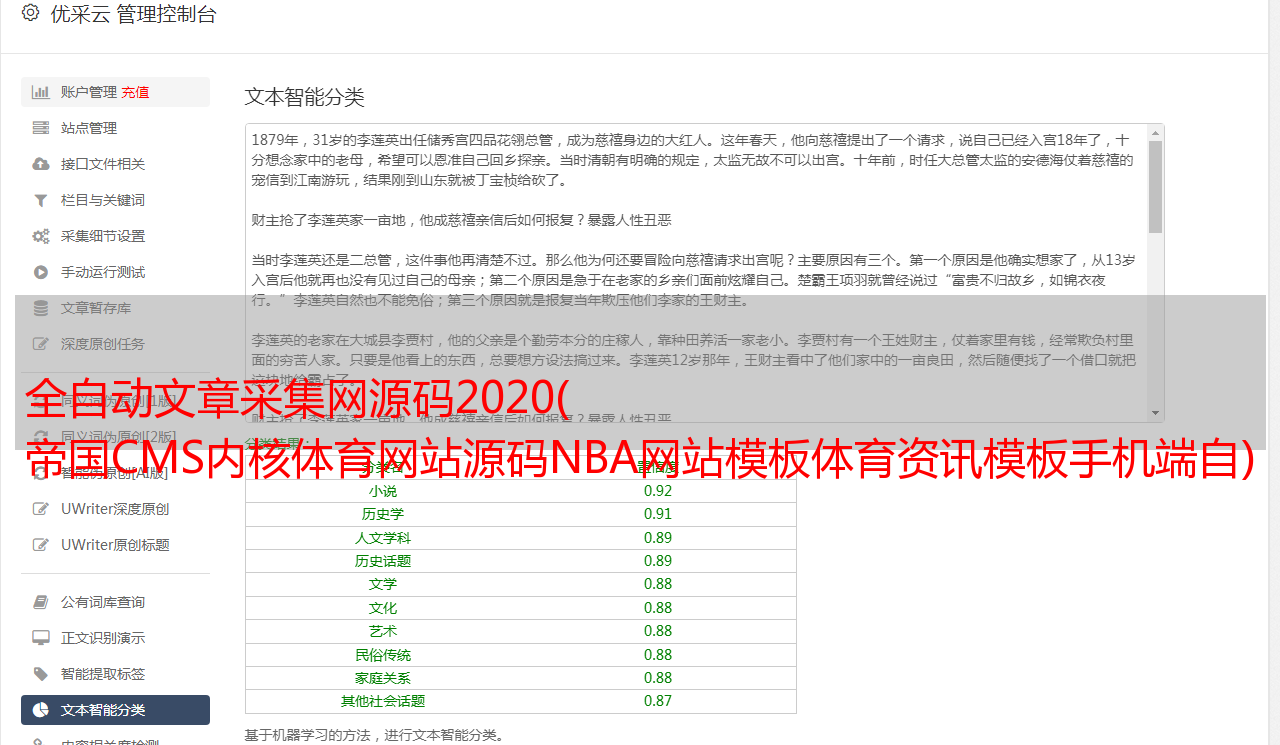Click the 0.88 value in 文学 row
Viewport: 1280px width, 745px height.
click(x=658, y=584)
